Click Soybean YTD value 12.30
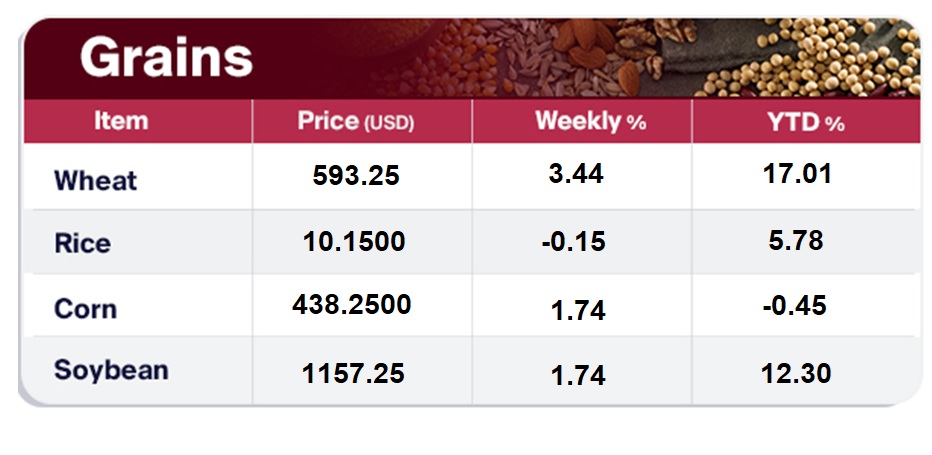Image resolution: width=932 pixels, height=455 pixels. 797,373
